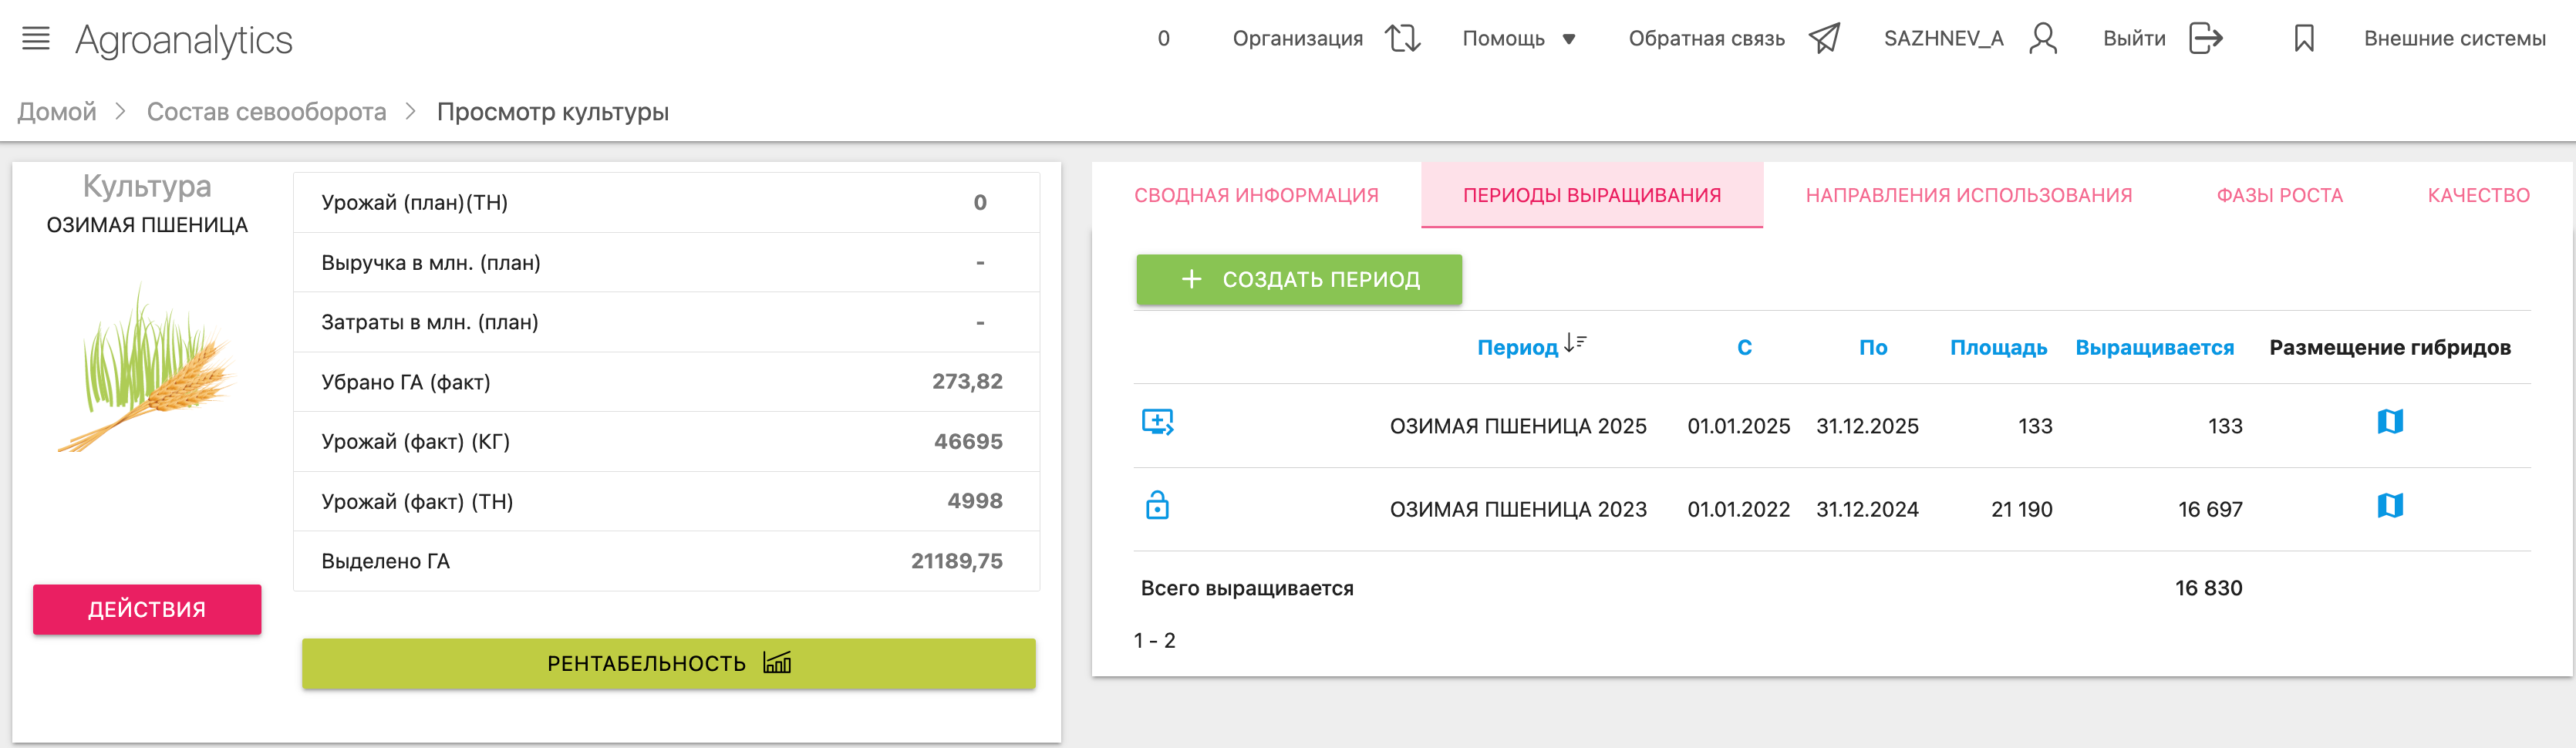Viewport: 2576px width, 748px height.
Task: Click the feedback paper plane icon
Action: point(1824,39)
